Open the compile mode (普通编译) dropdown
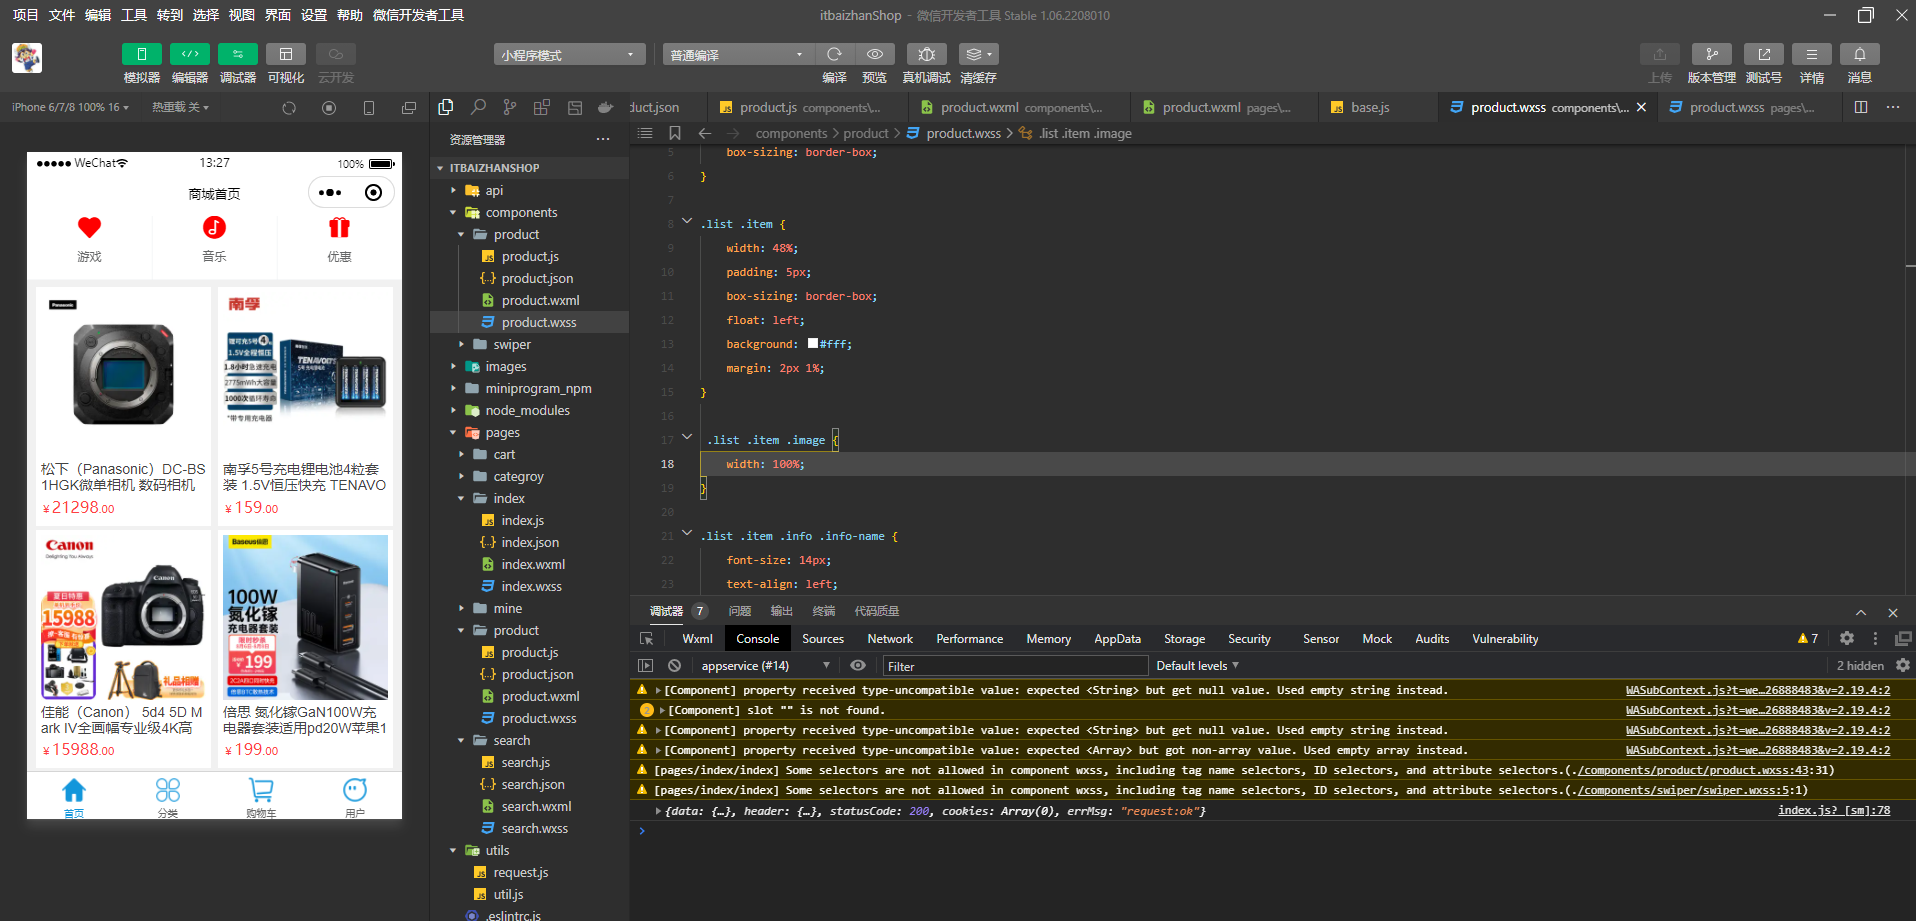1916x921 pixels. coord(738,54)
